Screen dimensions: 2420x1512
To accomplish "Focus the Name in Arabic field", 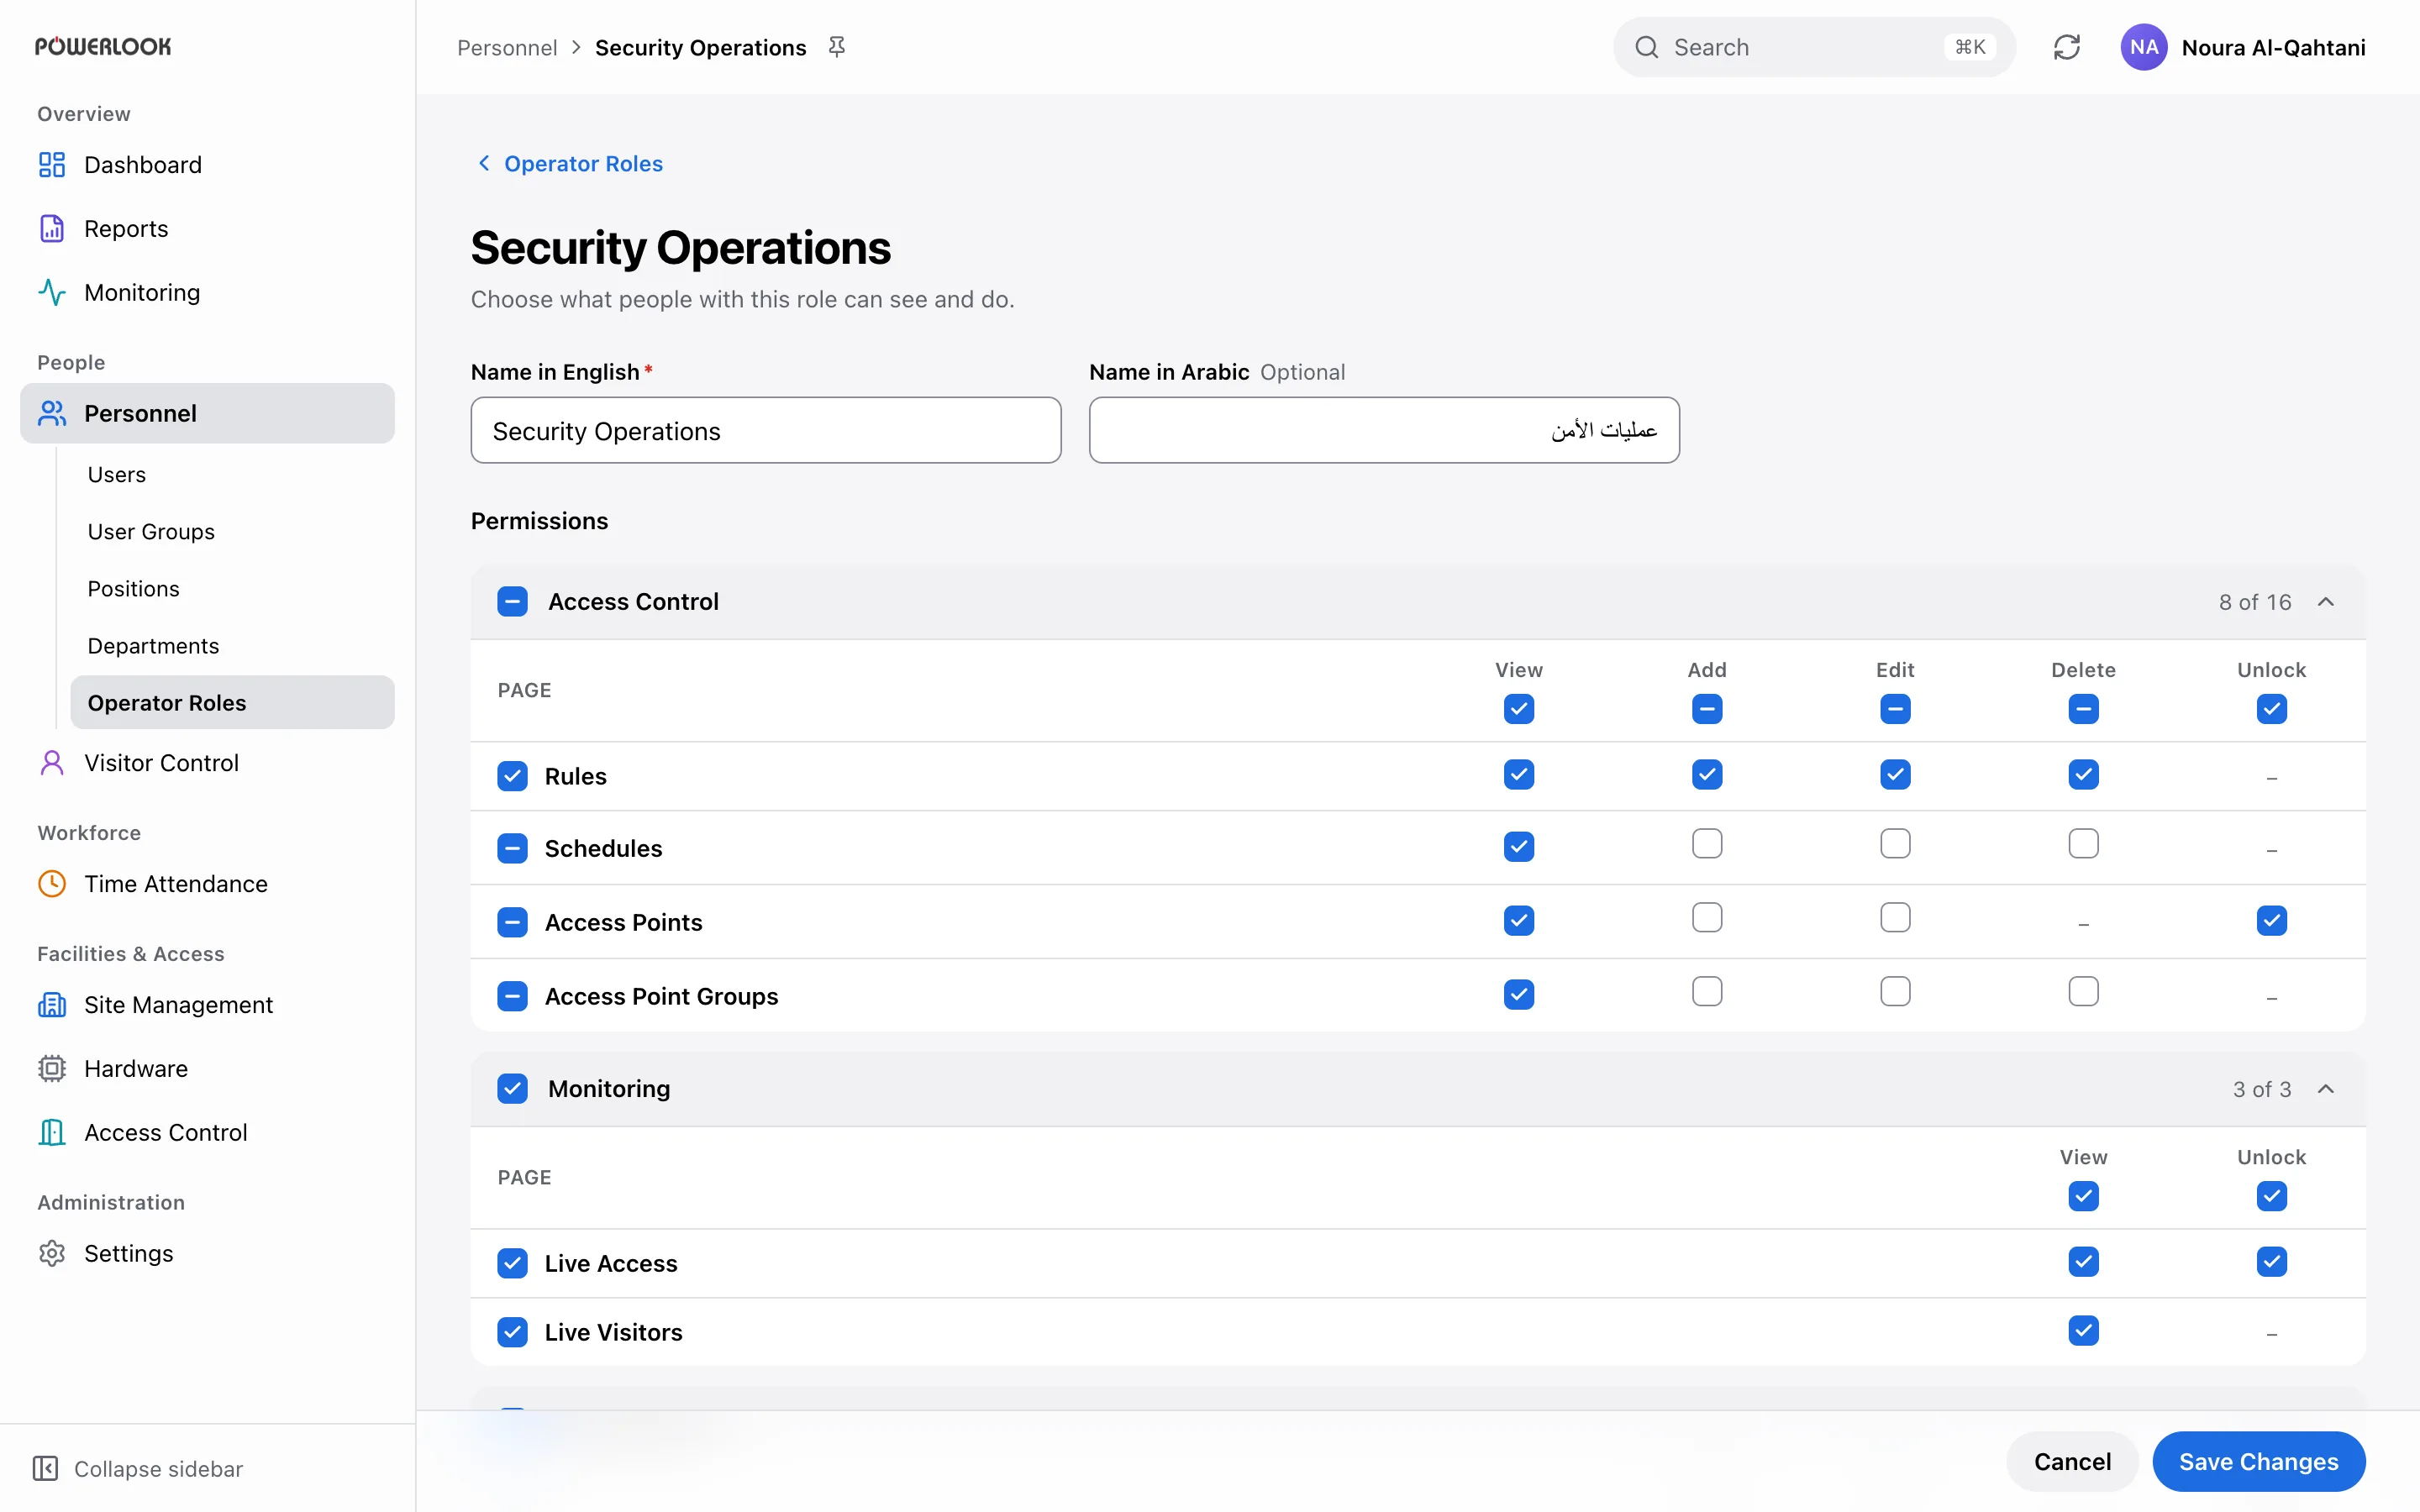I will (1384, 431).
